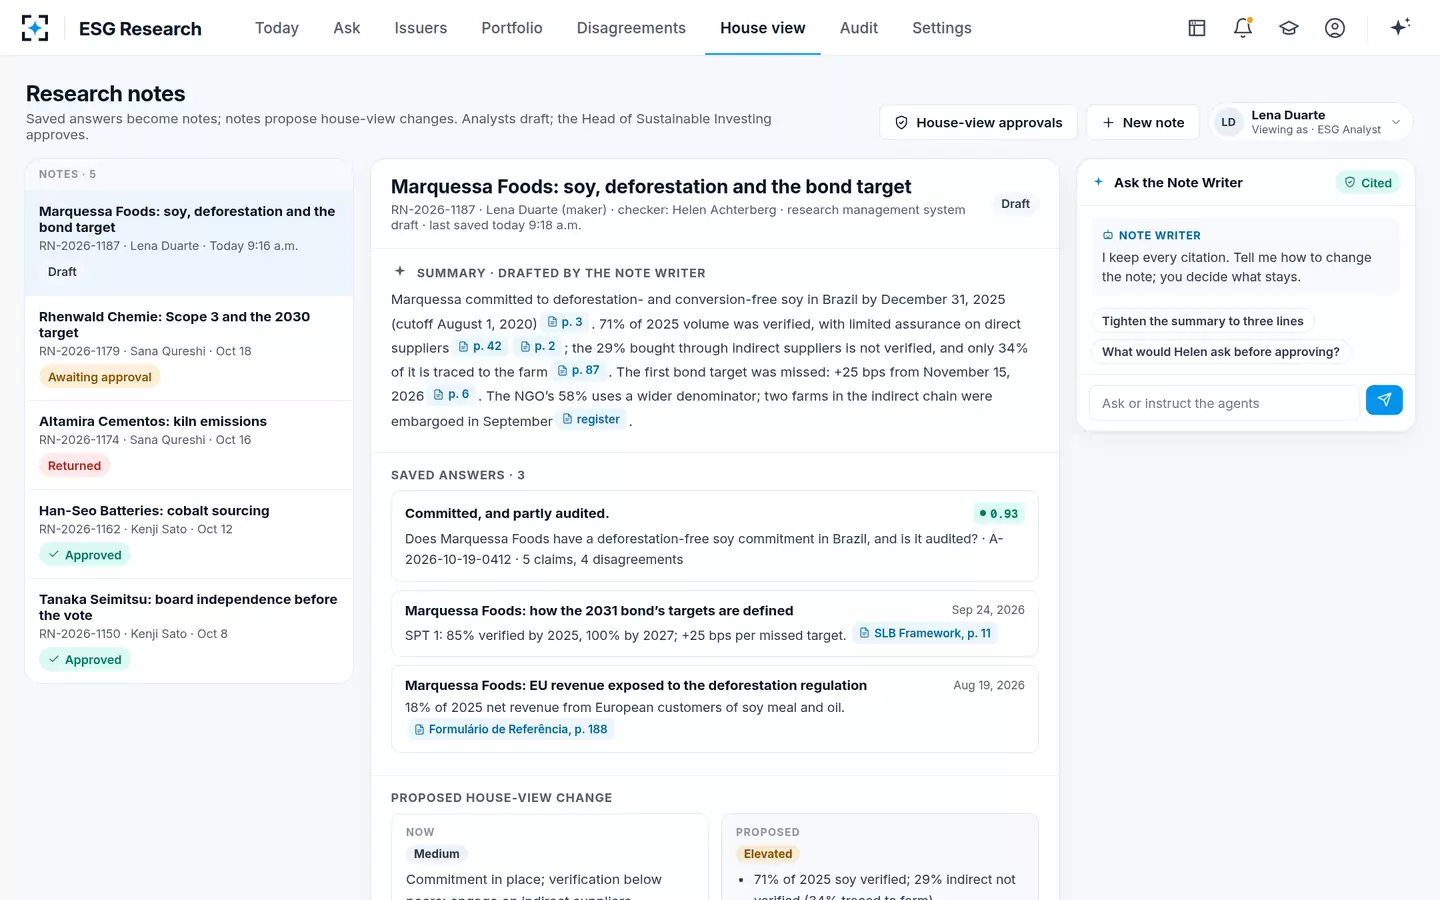This screenshot has width=1440, height=900.
Task: Choose 'What would Helen ask before approving?' suggestion
Action: 1221,352
